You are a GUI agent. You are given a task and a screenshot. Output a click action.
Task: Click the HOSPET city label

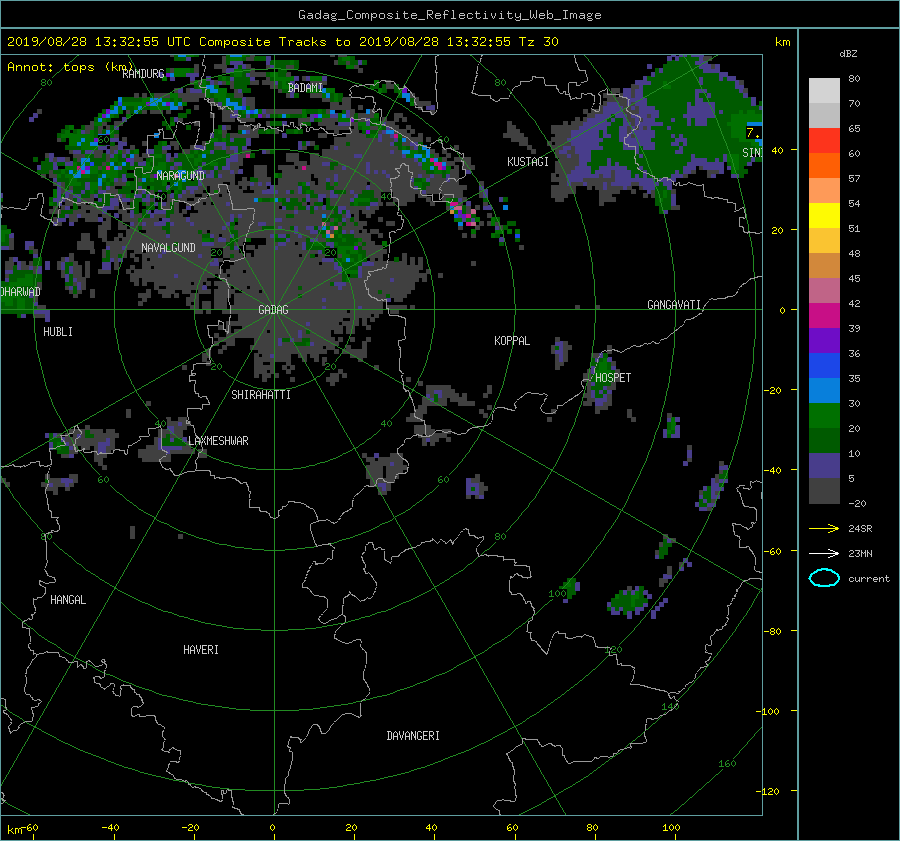pos(613,378)
